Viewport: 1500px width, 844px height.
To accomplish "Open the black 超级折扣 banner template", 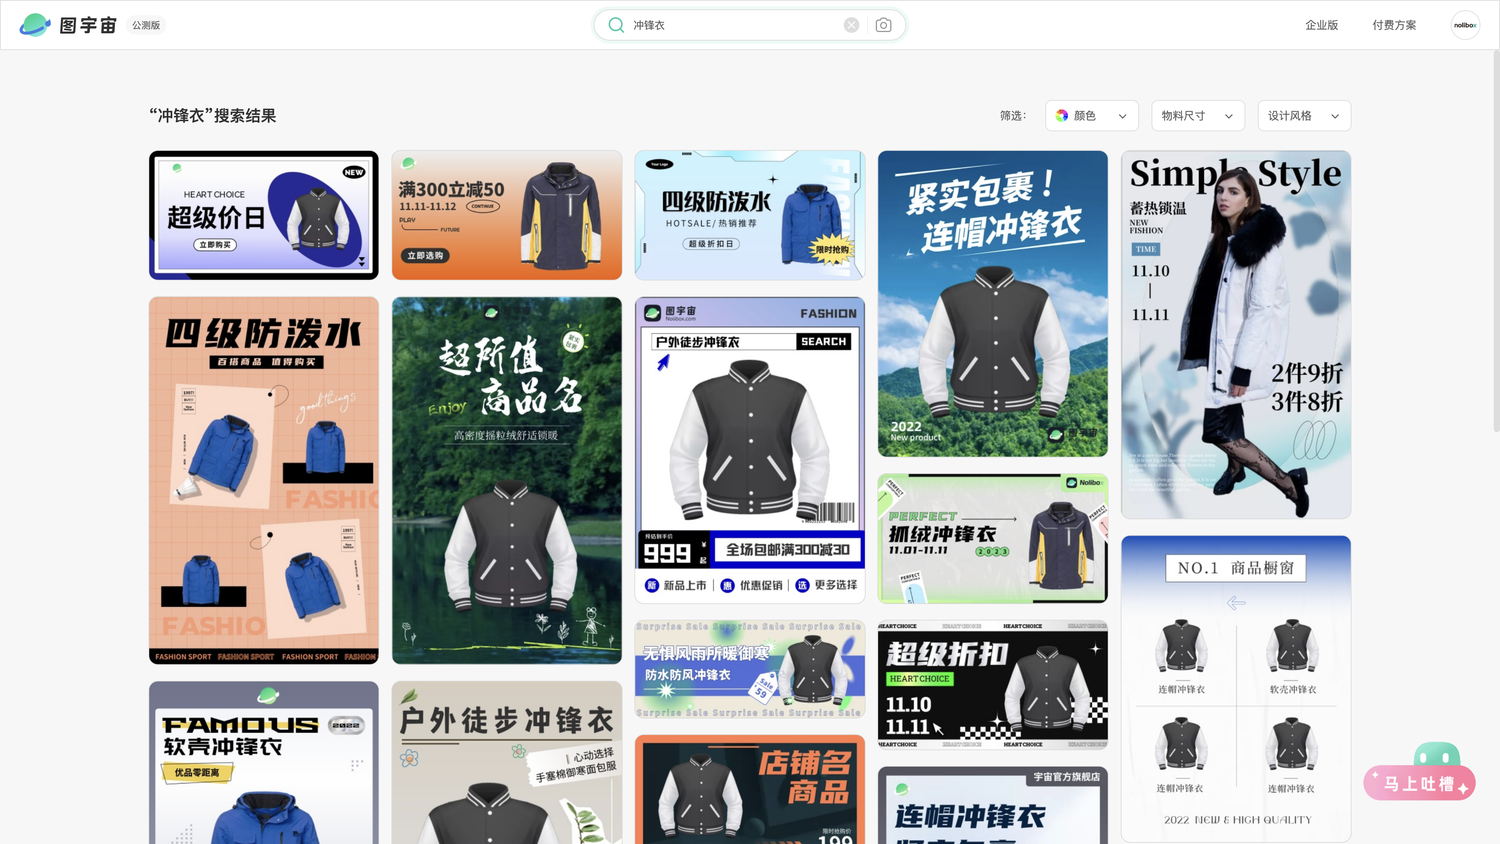I will 993,685.
